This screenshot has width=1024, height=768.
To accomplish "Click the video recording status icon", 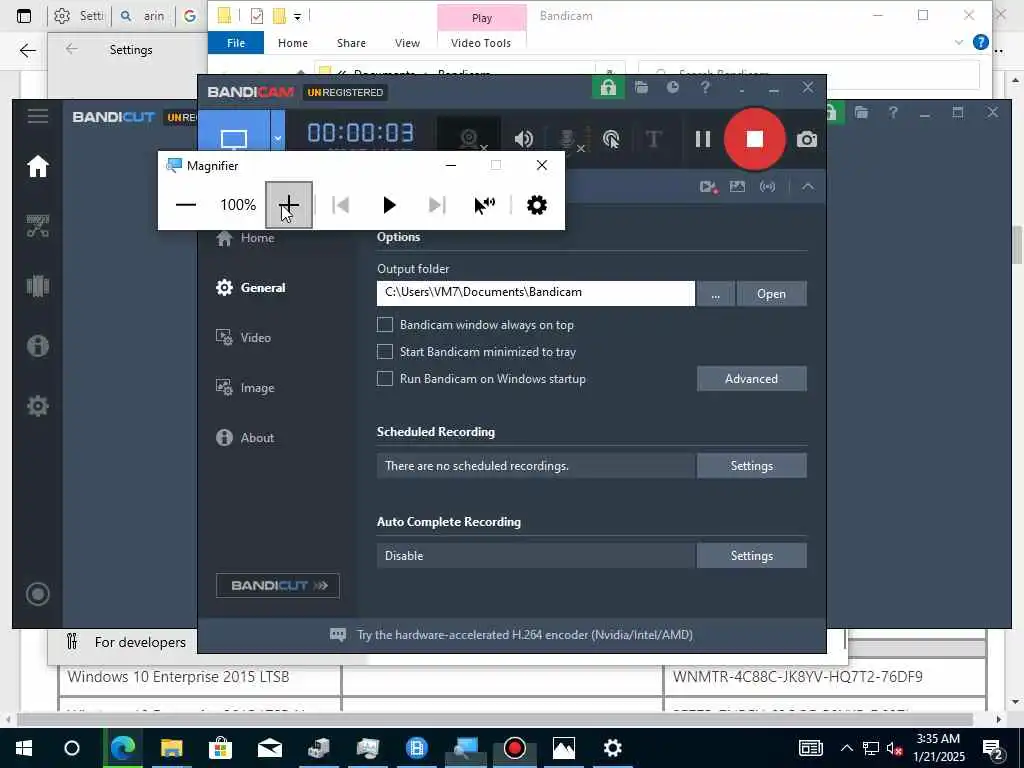I will (709, 187).
